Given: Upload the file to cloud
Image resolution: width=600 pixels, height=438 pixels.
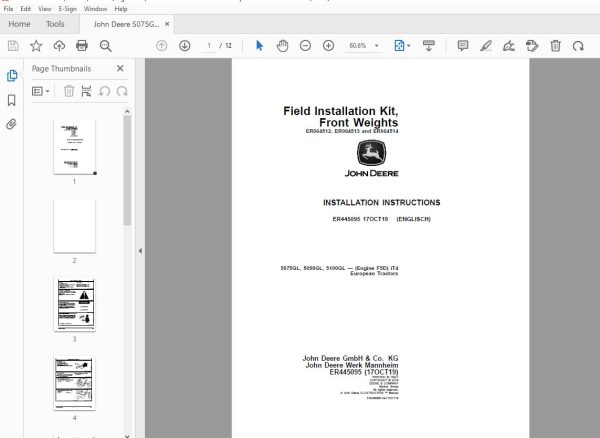Looking at the screenshot, I should tap(59, 46).
